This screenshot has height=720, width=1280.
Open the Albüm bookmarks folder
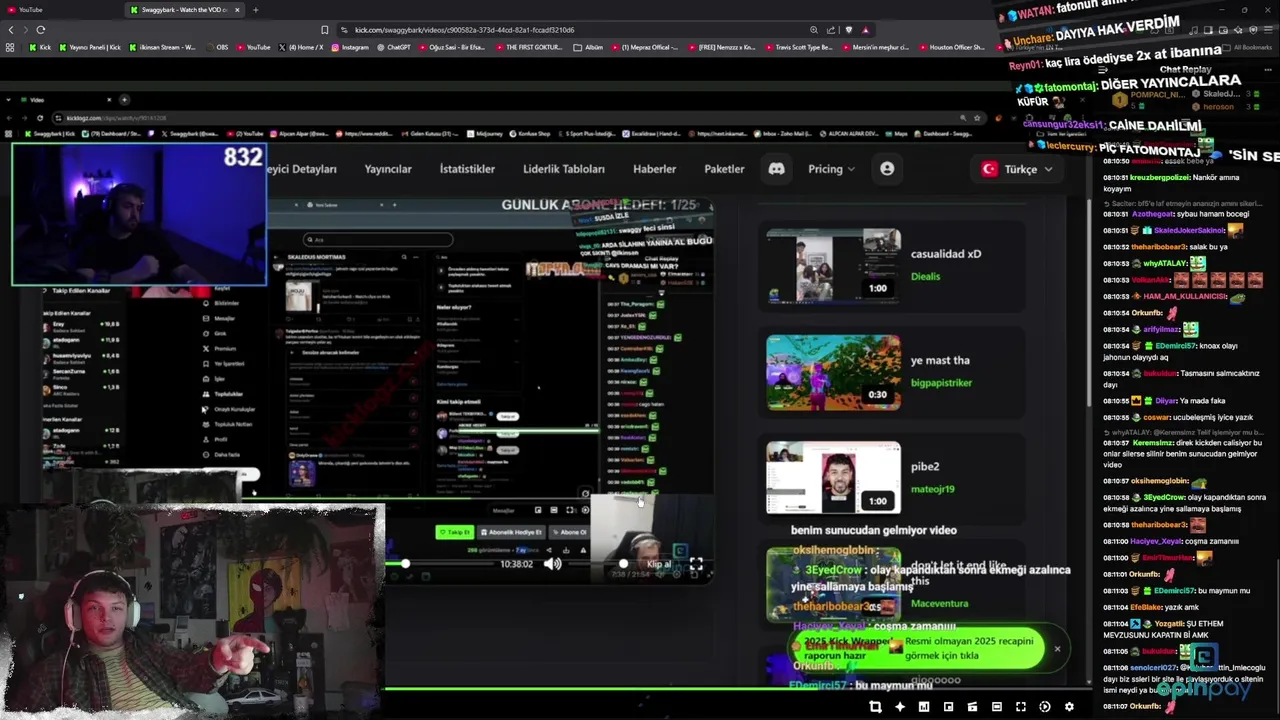click(588, 47)
